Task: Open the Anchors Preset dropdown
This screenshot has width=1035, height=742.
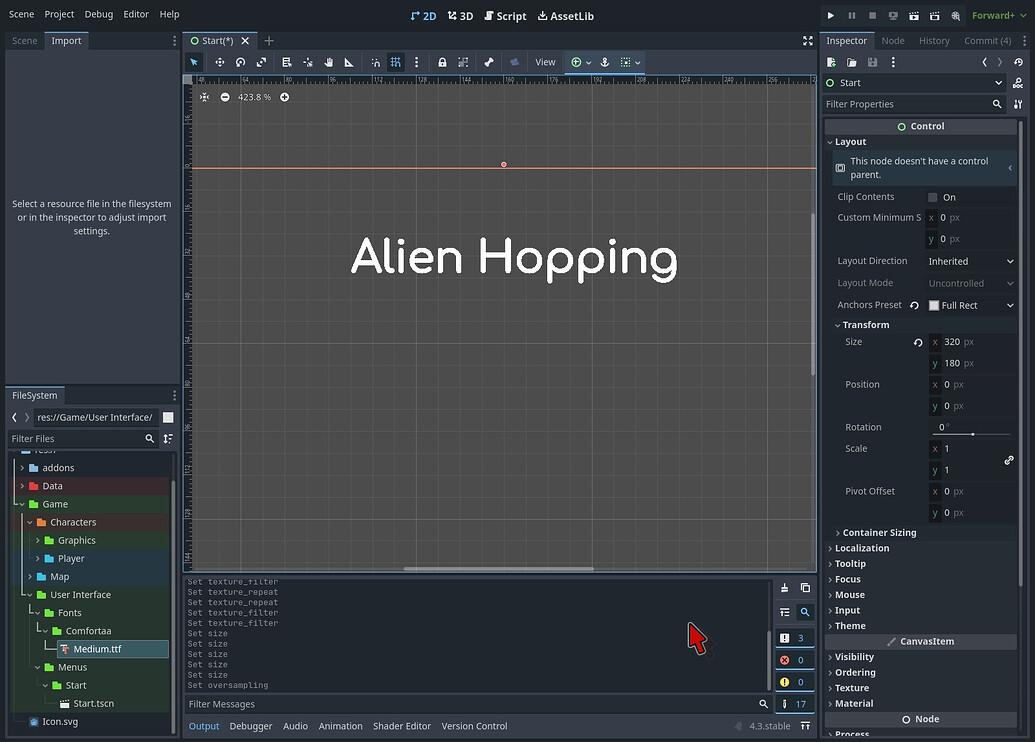Action: [x=970, y=305]
